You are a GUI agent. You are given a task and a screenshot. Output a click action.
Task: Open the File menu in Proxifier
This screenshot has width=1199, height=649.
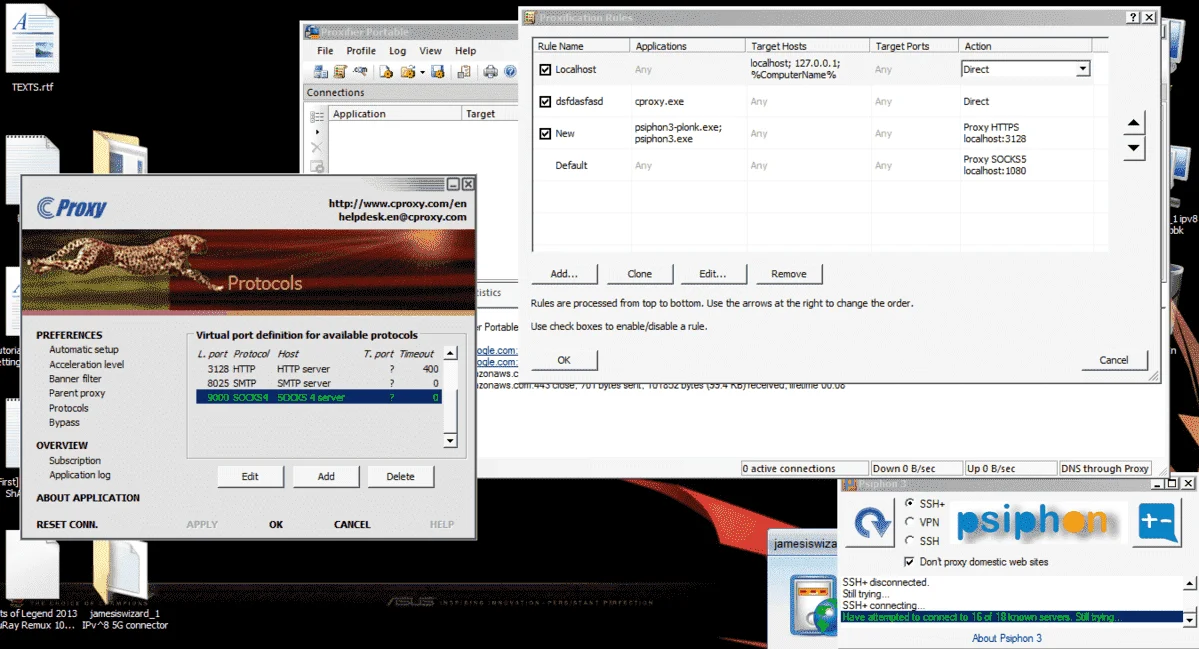tap(325, 50)
